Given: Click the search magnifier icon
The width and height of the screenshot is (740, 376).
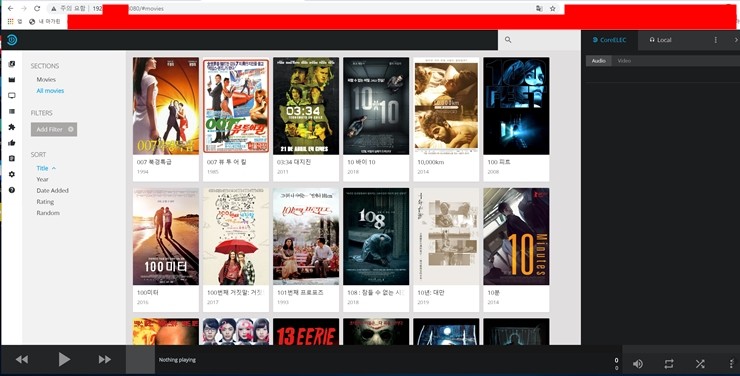Looking at the screenshot, I should pyautogui.click(x=508, y=40).
